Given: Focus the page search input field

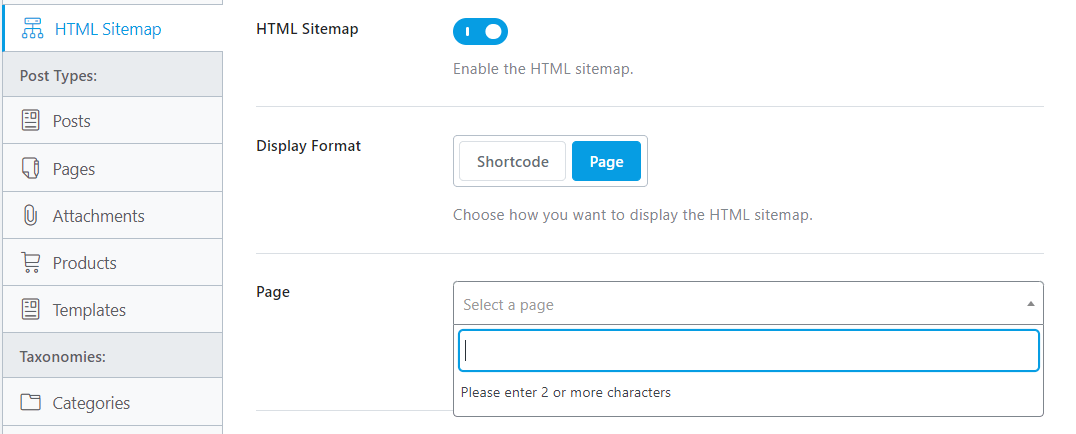Looking at the screenshot, I should point(748,350).
